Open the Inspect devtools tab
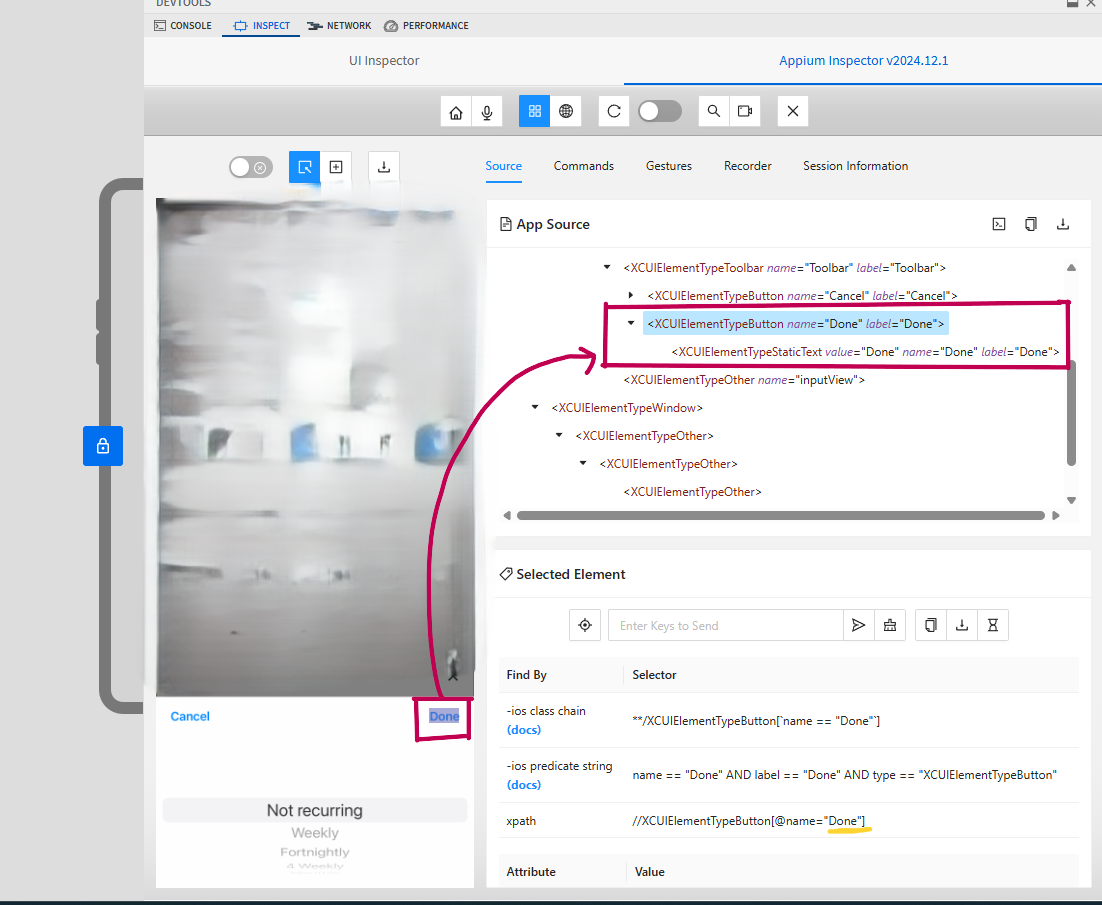 [261, 26]
